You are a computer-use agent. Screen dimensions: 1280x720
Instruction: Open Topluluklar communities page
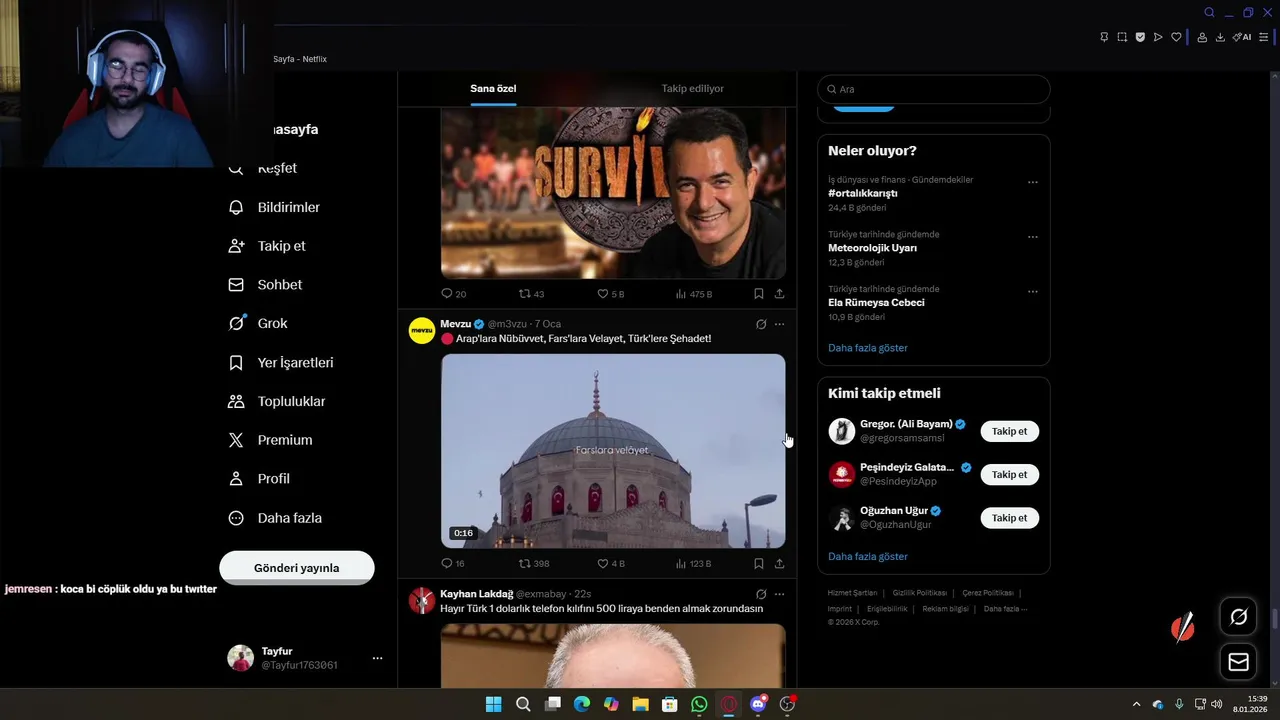tap(277, 401)
